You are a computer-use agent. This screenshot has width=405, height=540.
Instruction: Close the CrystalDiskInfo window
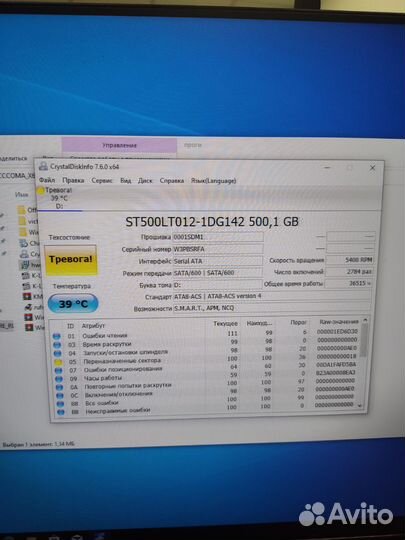(372, 168)
